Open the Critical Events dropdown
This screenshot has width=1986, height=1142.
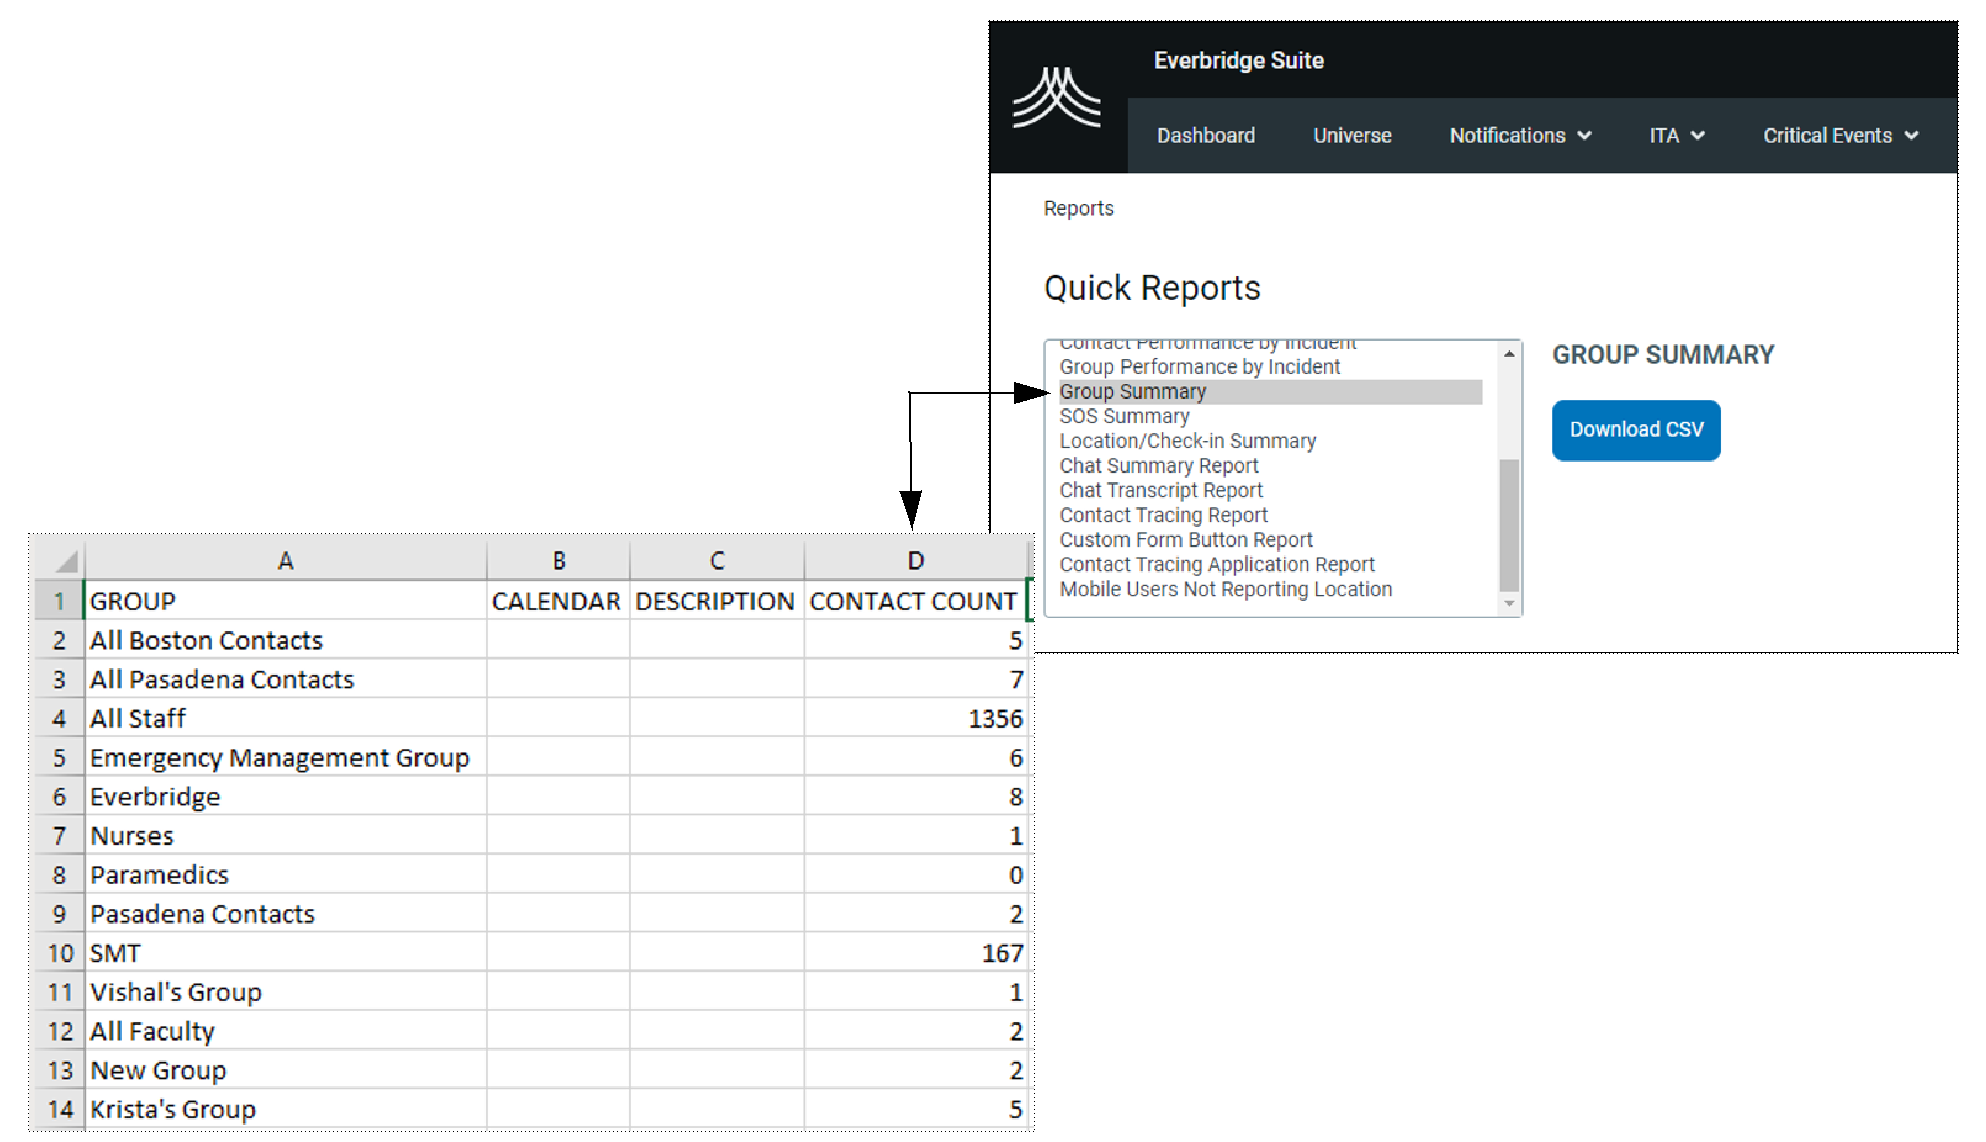click(x=1840, y=135)
